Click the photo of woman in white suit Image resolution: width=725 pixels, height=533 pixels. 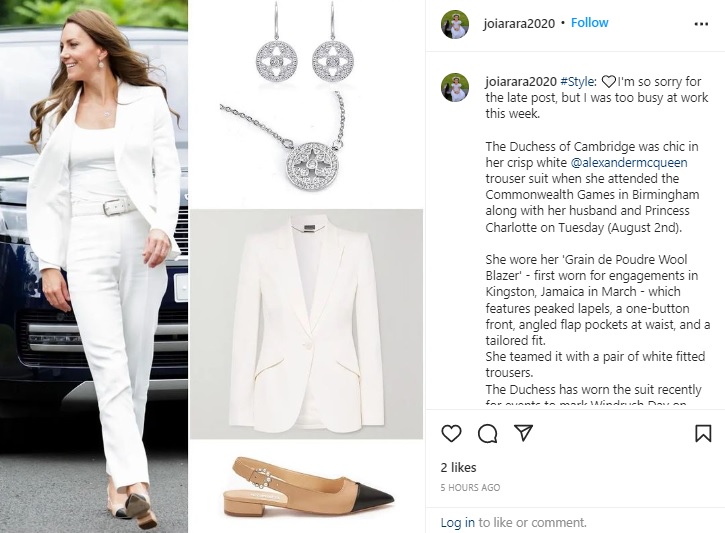94,266
